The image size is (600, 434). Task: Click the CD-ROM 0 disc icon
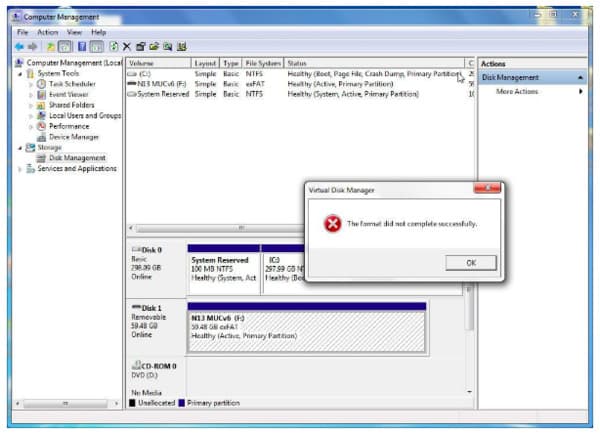[x=136, y=365]
